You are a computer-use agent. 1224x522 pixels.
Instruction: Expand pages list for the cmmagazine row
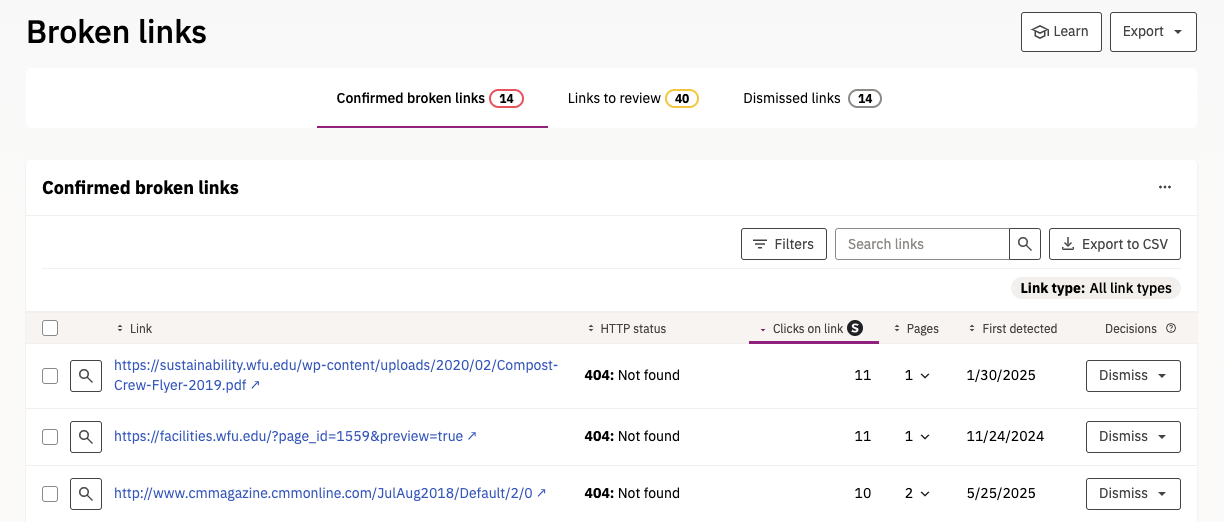(x=917, y=494)
